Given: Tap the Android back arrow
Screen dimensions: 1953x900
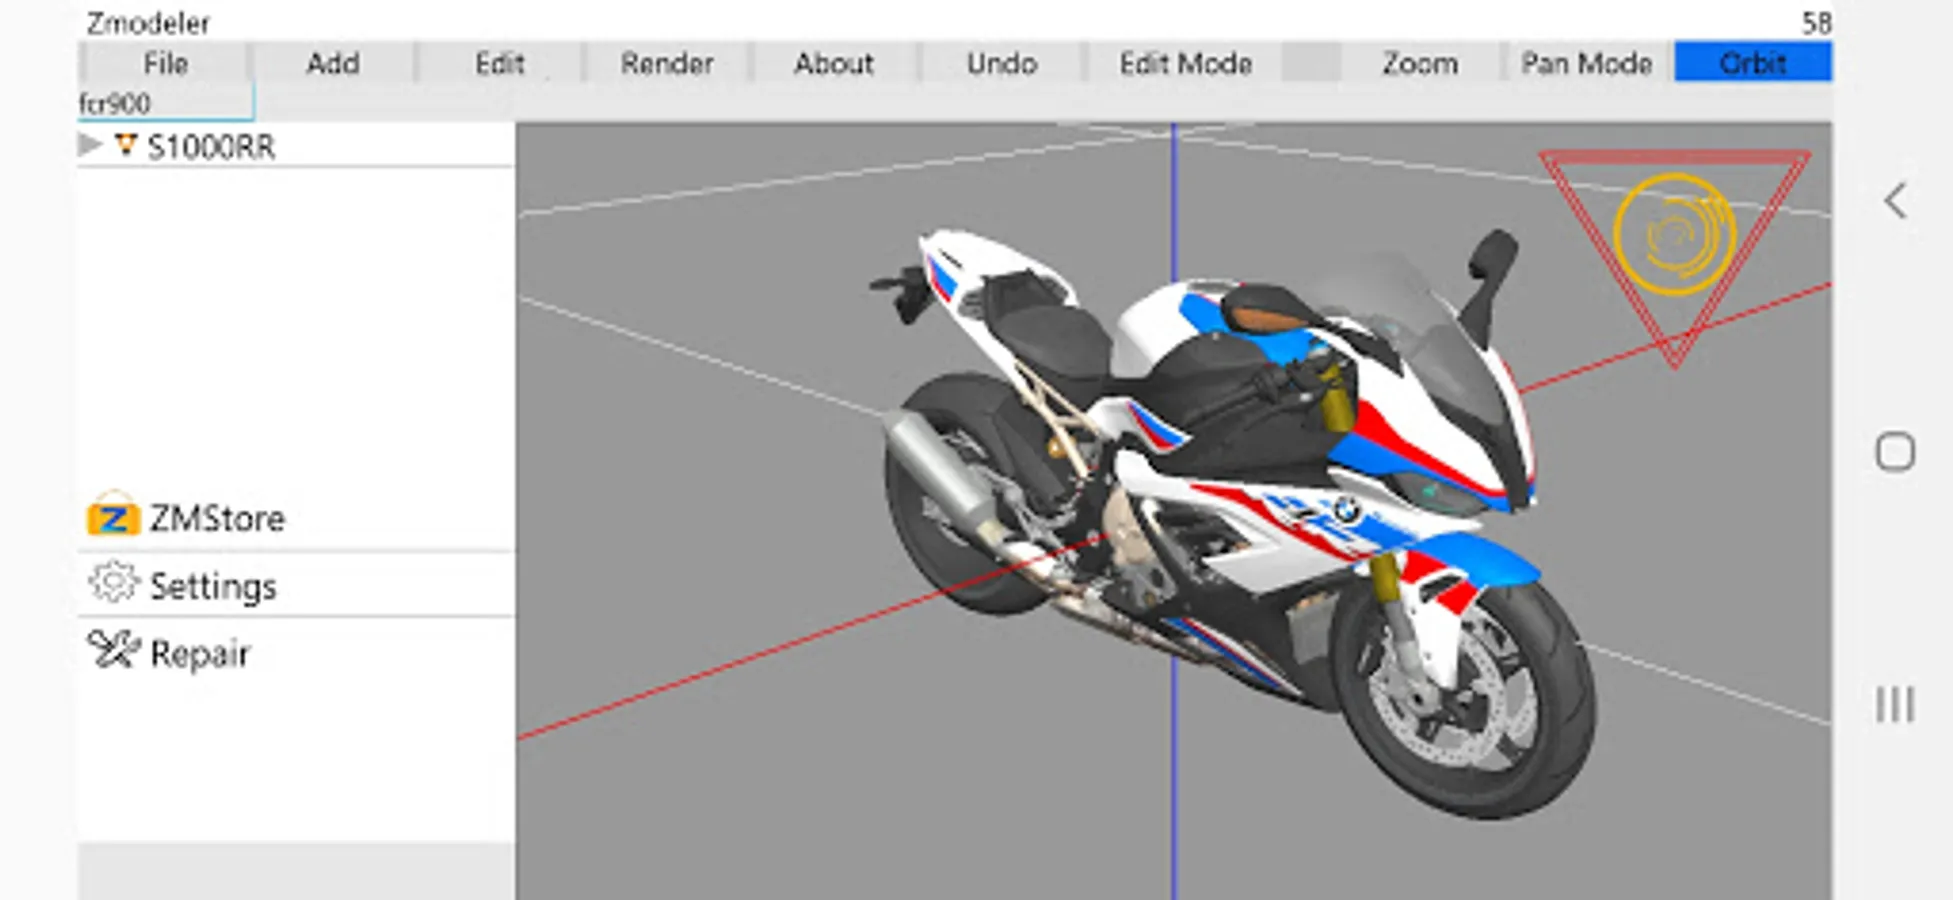Looking at the screenshot, I should click(1895, 201).
